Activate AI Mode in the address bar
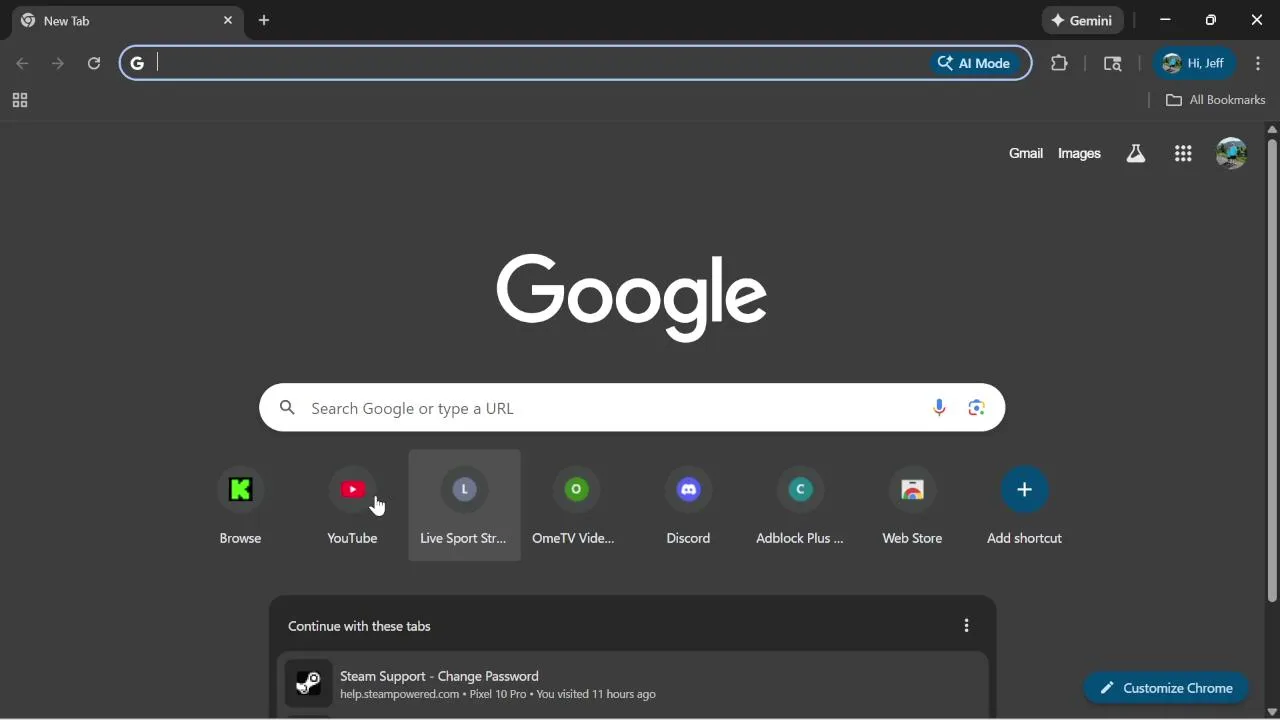 (973, 63)
